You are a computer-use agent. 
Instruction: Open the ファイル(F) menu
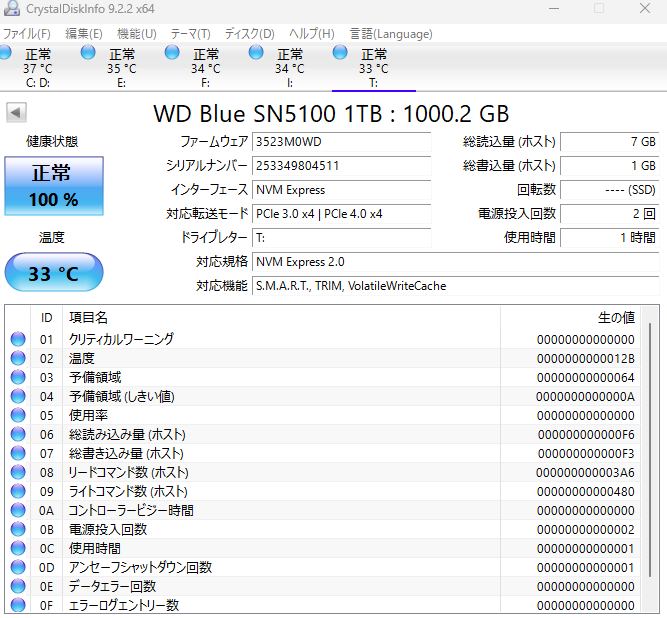point(27,34)
